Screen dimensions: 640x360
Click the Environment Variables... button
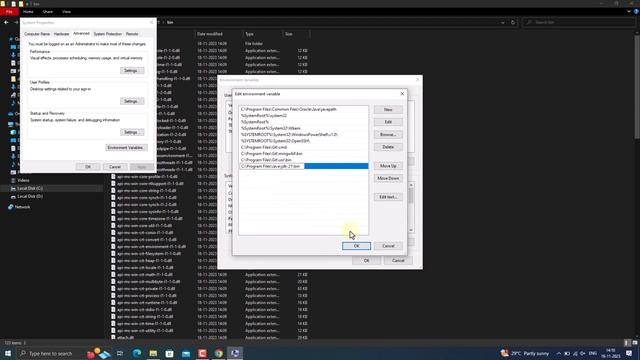tap(126, 147)
